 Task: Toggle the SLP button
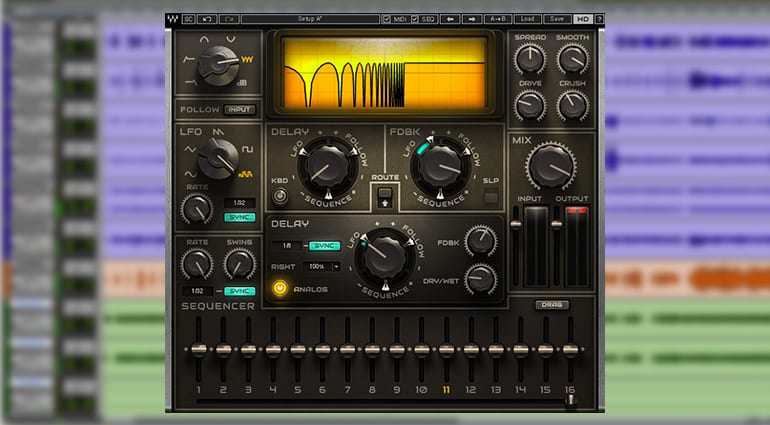point(491,198)
